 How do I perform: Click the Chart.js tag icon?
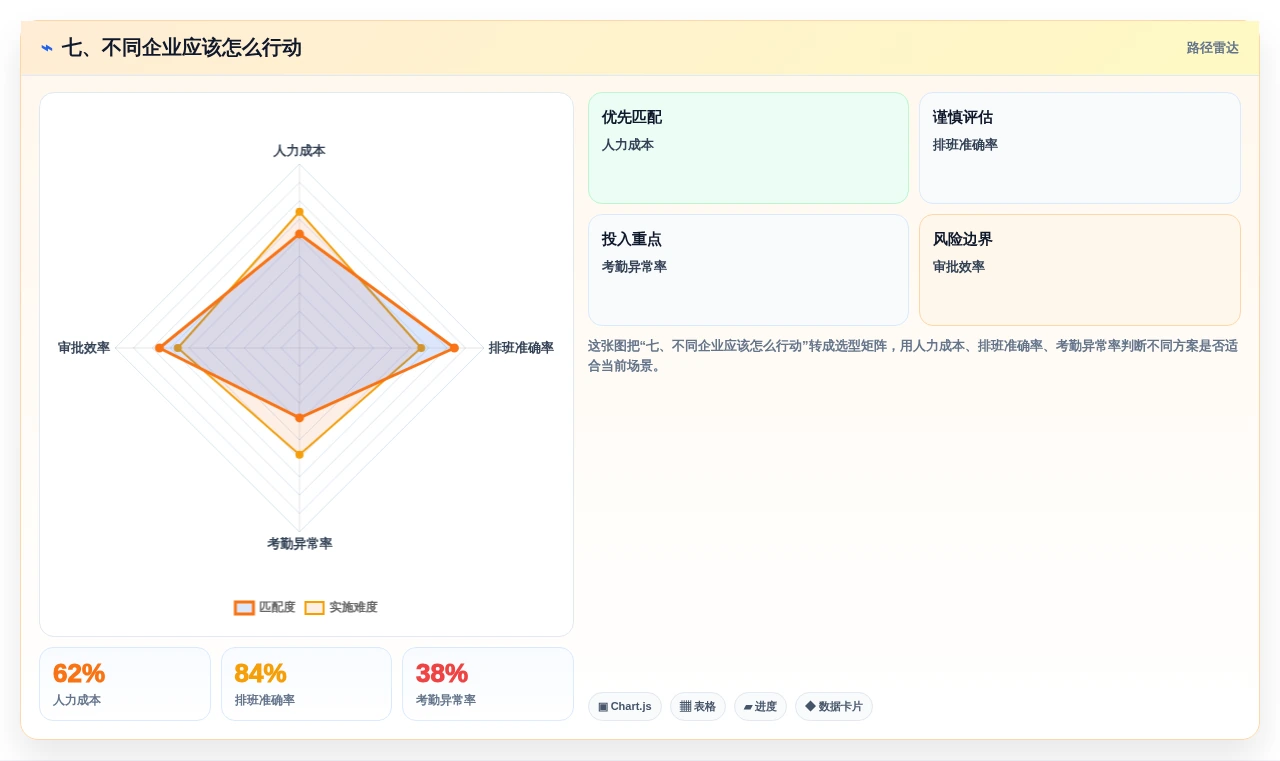coord(603,706)
